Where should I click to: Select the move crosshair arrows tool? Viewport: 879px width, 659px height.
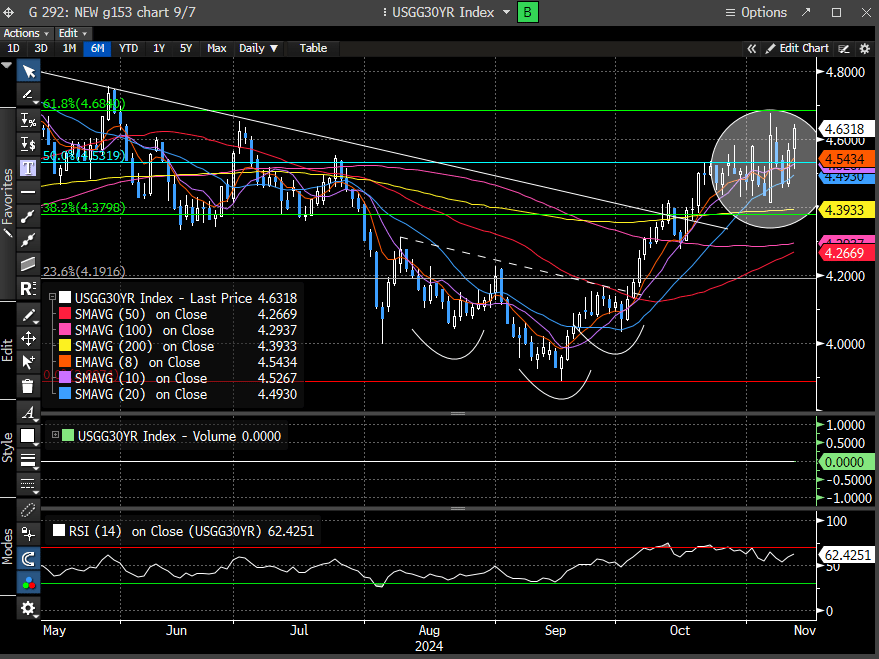point(28,338)
